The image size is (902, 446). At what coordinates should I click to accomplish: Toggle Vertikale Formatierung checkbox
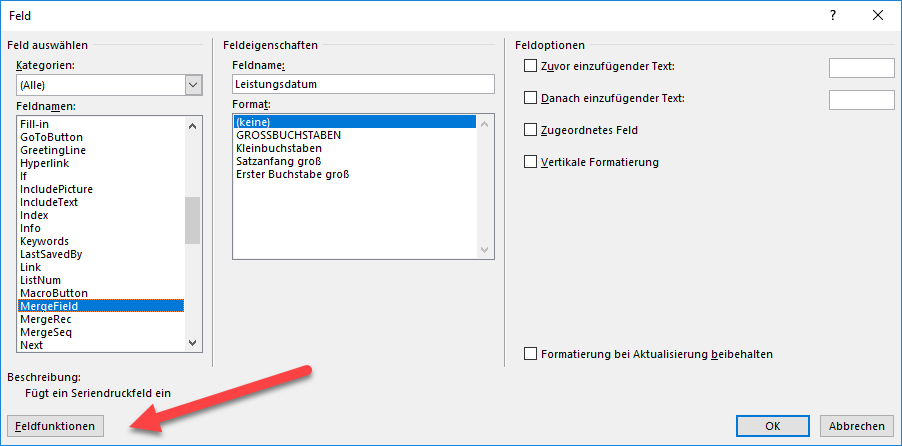[x=530, y=162]
